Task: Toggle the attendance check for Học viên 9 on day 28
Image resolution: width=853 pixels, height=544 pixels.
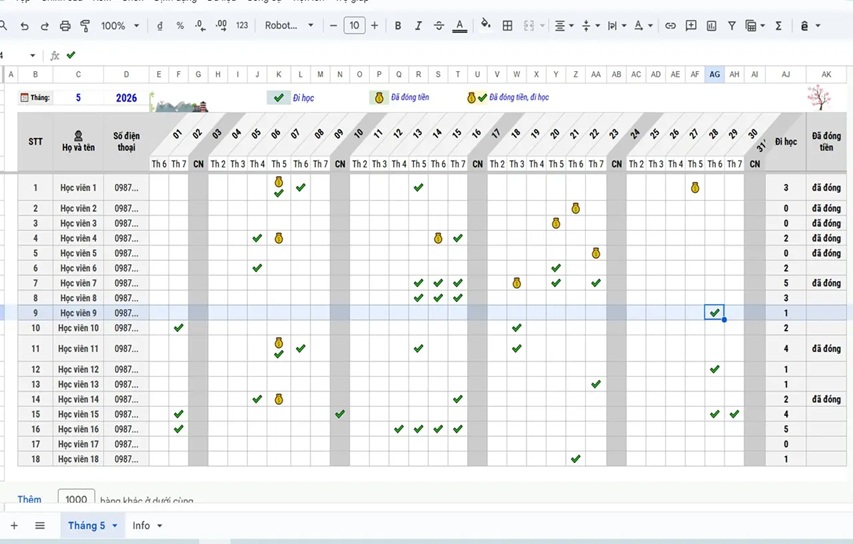Action: (x=714, y=313)
